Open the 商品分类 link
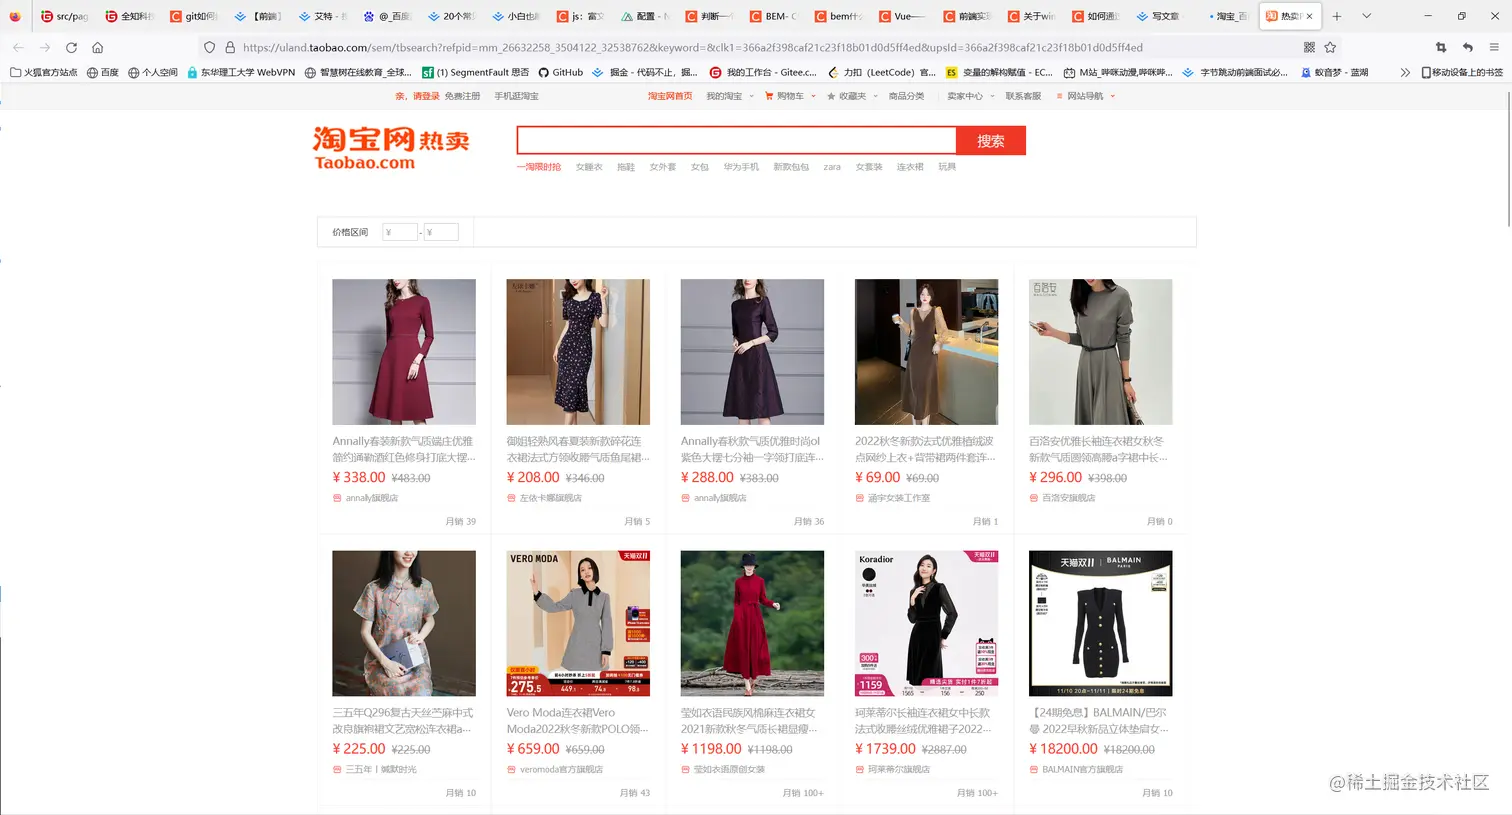This screenshot has width=1512, height=815. point(906,96)
